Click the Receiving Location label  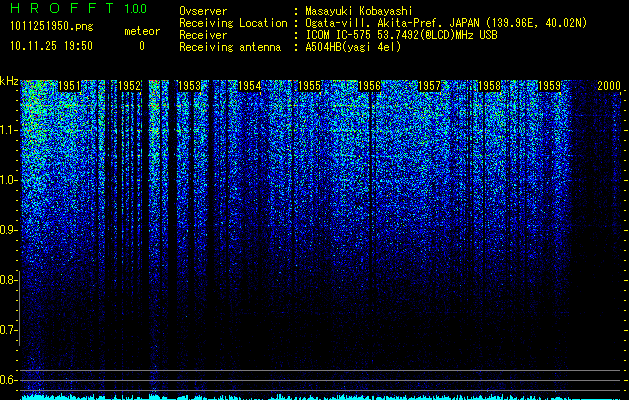click(x=233, y=23)
